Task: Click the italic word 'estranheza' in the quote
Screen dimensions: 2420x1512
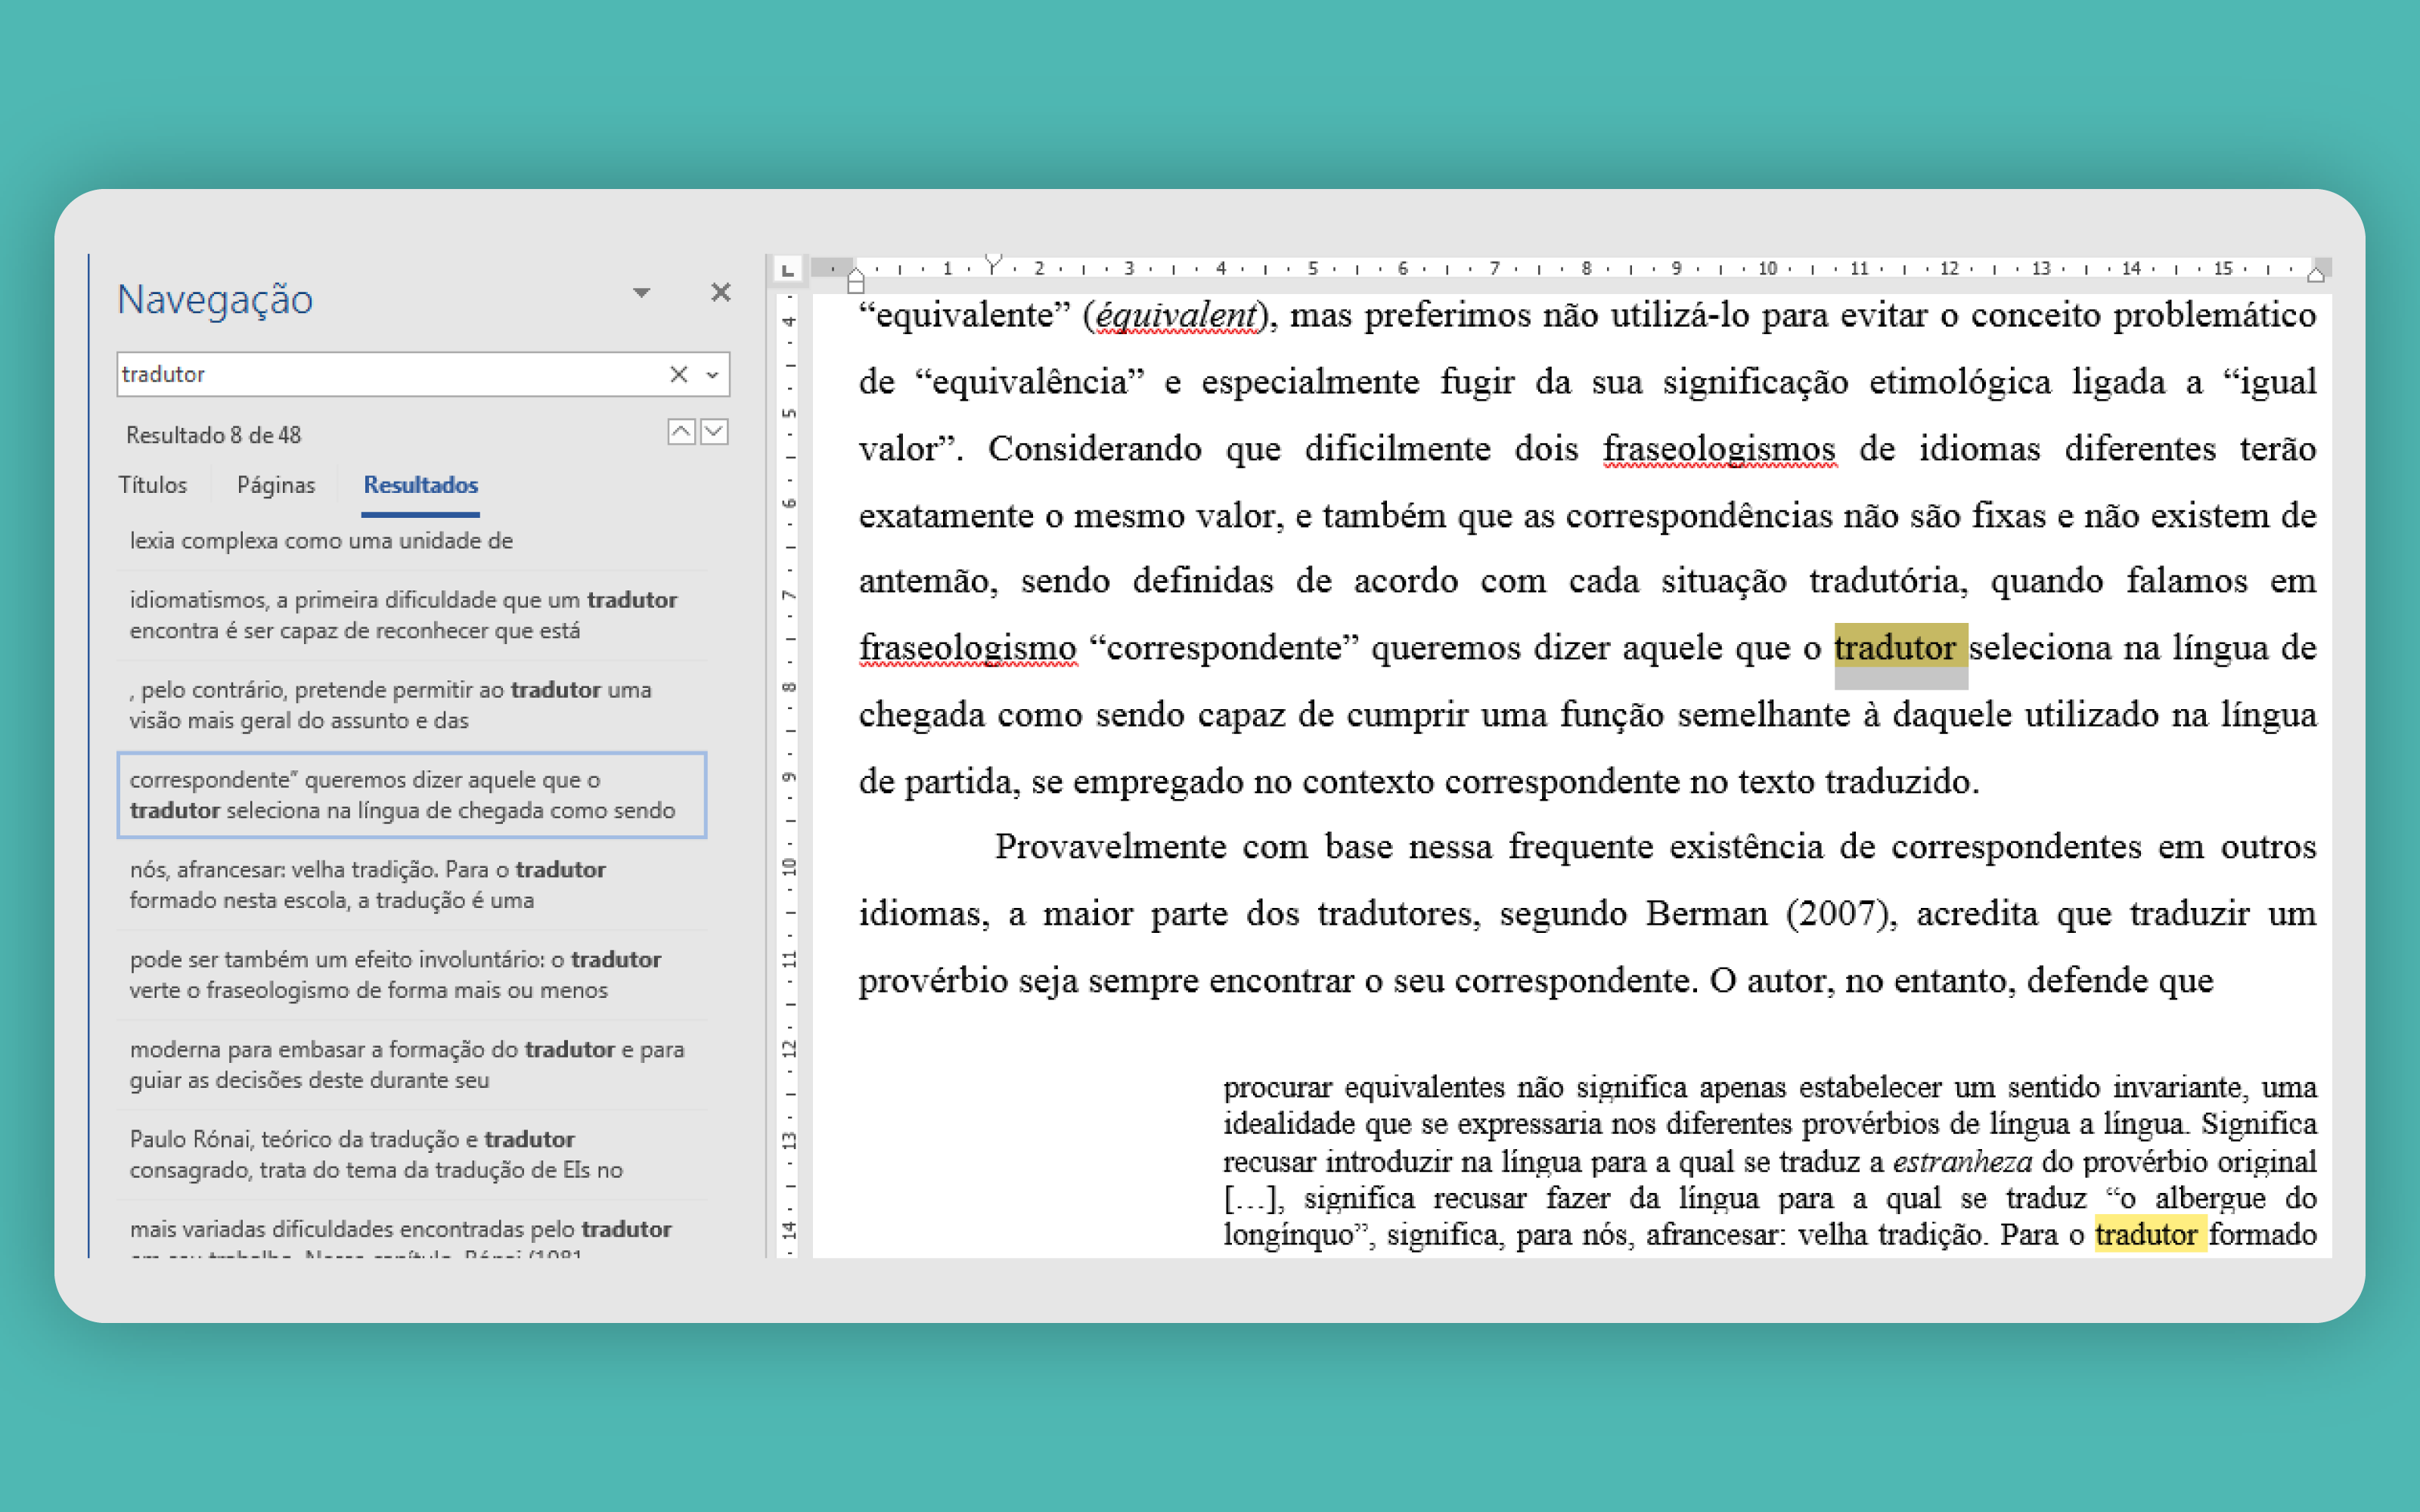Action: [1962, 1161]
